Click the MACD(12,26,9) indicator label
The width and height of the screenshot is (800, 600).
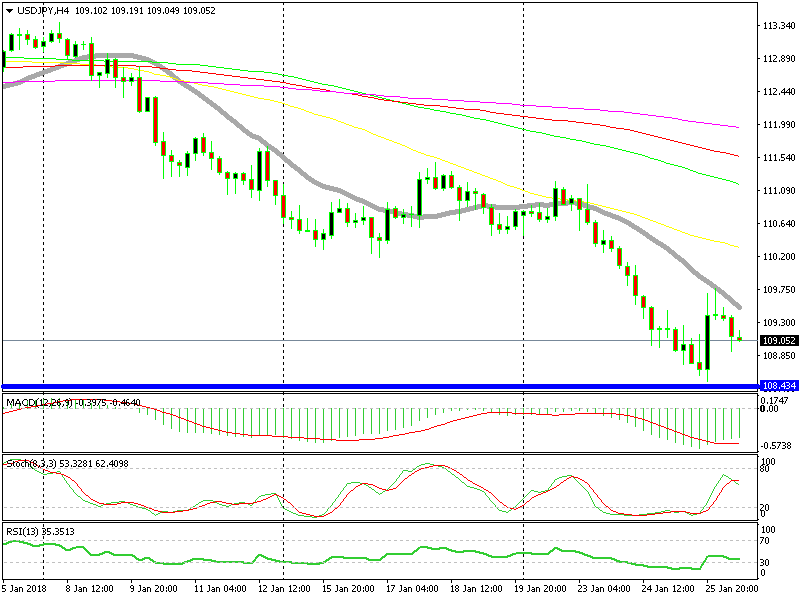point(40,403)
